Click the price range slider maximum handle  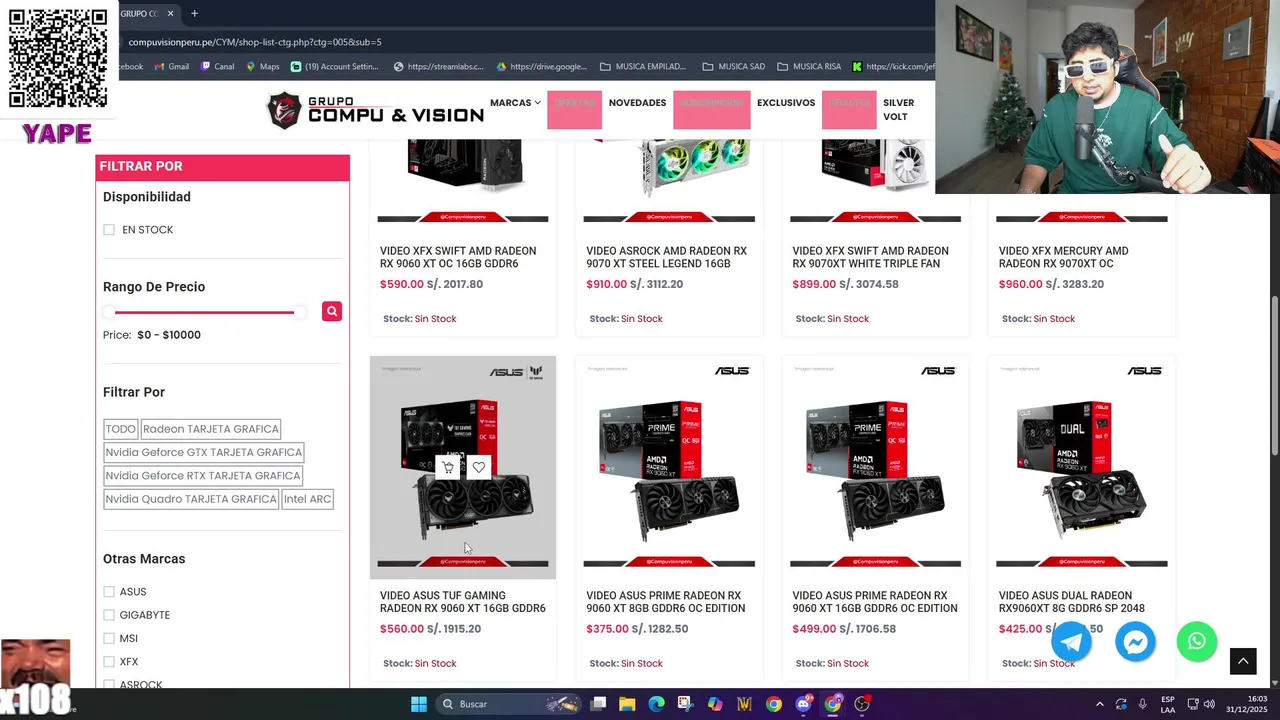tap(300, 312)
